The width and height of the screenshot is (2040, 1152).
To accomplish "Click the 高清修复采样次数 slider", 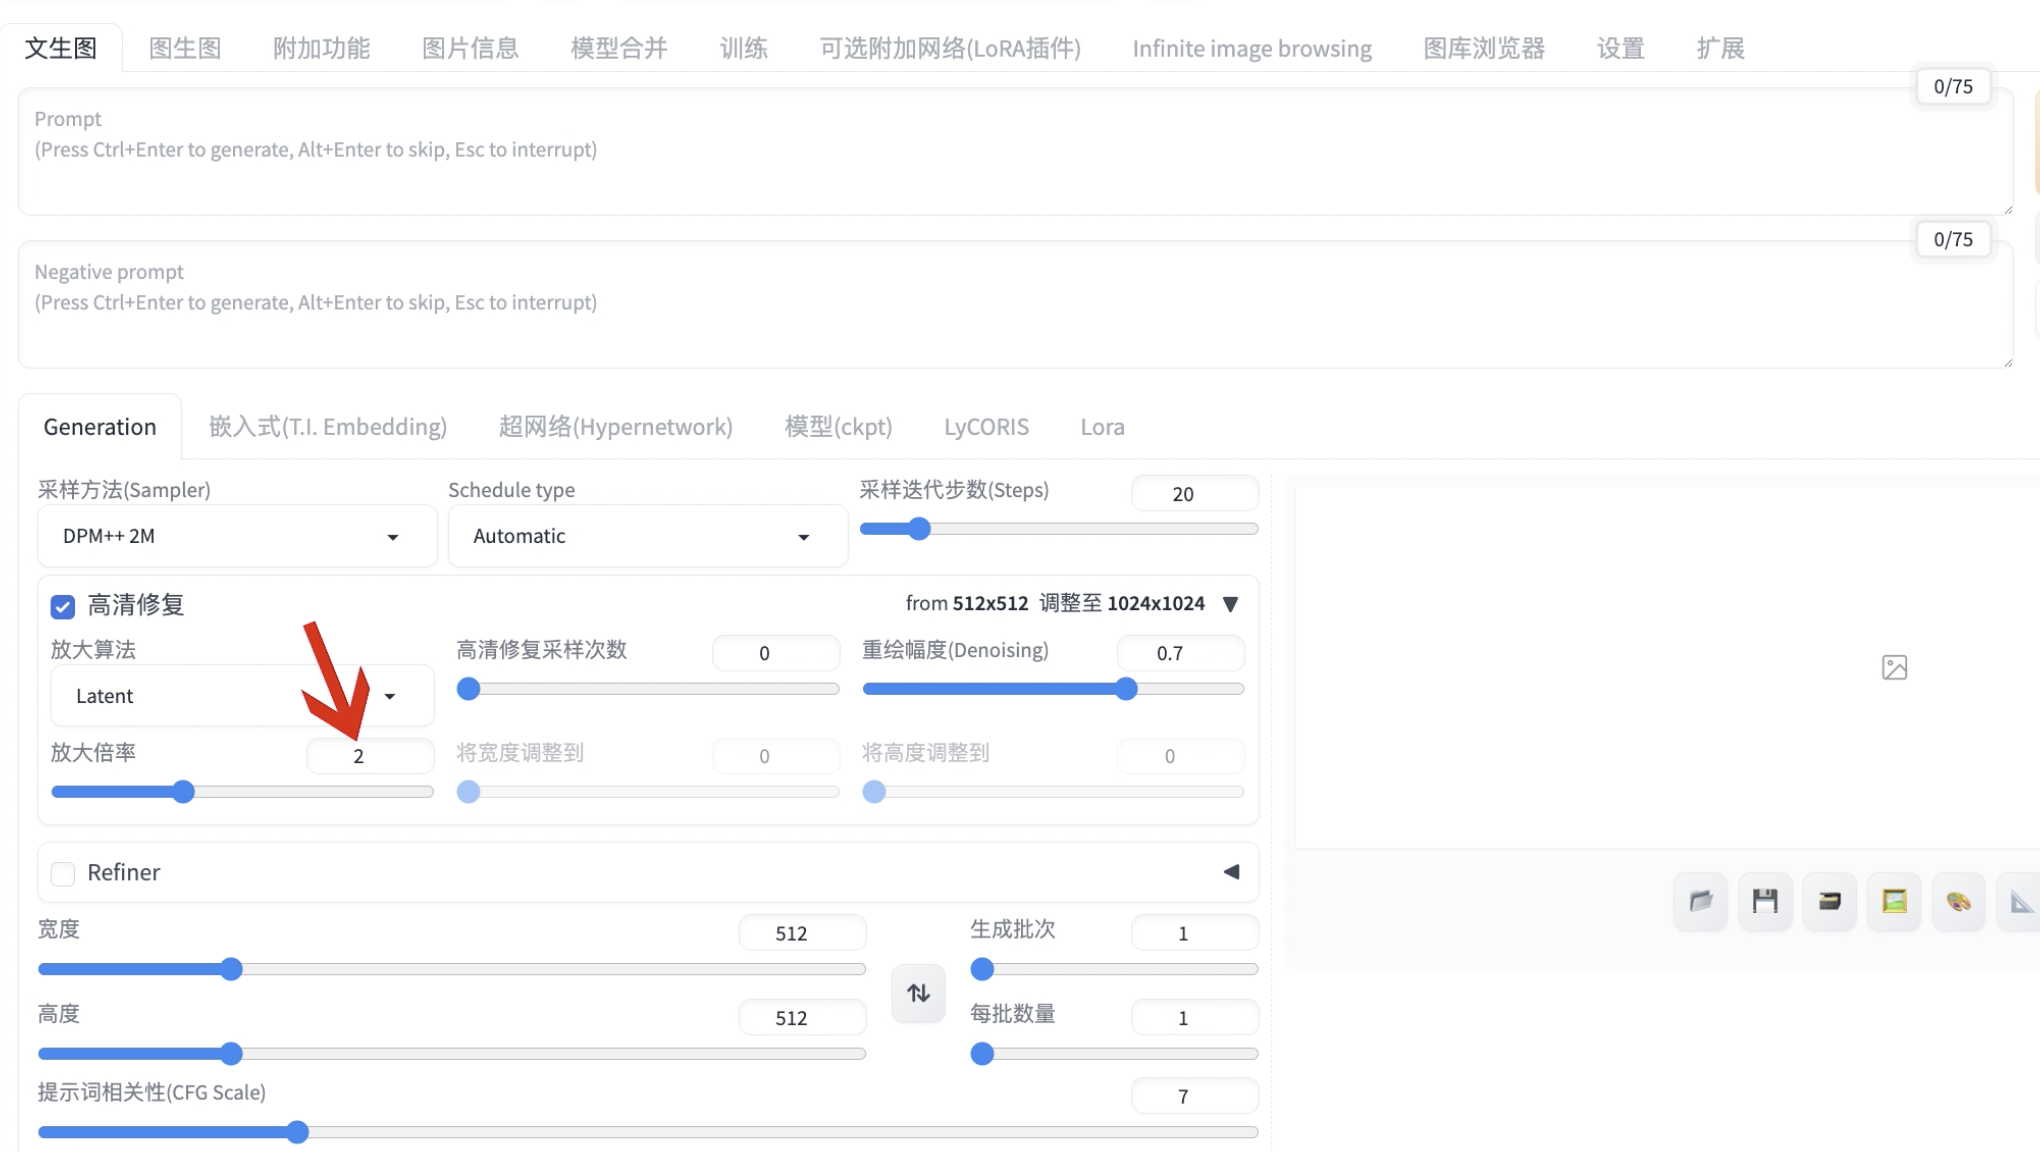I will coord(648,689).
